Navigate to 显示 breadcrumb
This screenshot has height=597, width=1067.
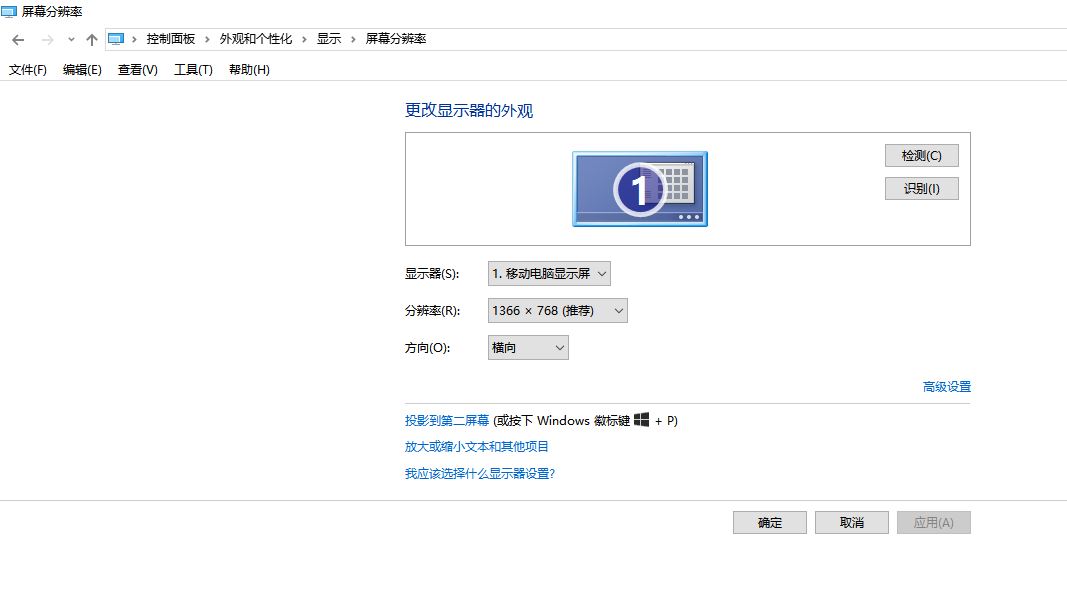pyautogui.click(x=329, y=39)
